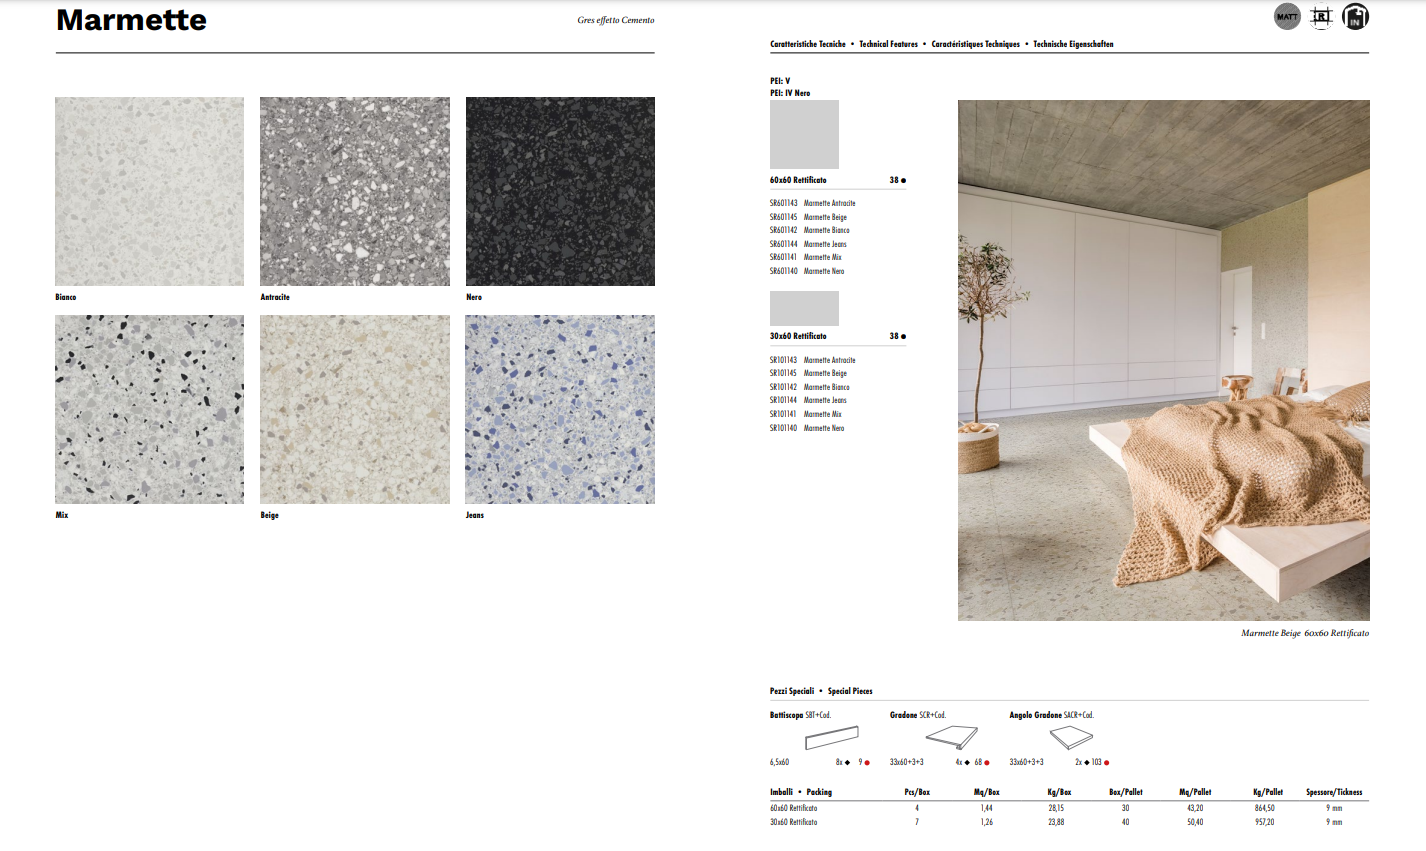Image resolution: width=1426 pixels, height=851 pixels.
Task: Click the SR101141 Marmette Mix code line
Action: 805,414
